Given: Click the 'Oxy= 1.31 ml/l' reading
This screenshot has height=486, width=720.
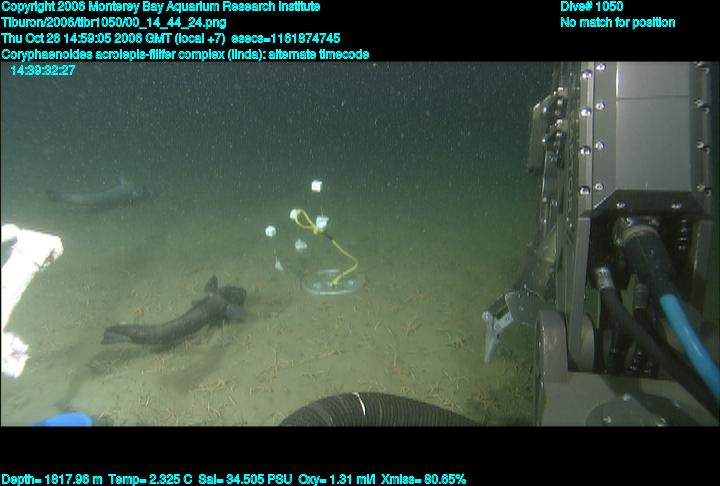Looking at the screenshot, I should [337, 480].
